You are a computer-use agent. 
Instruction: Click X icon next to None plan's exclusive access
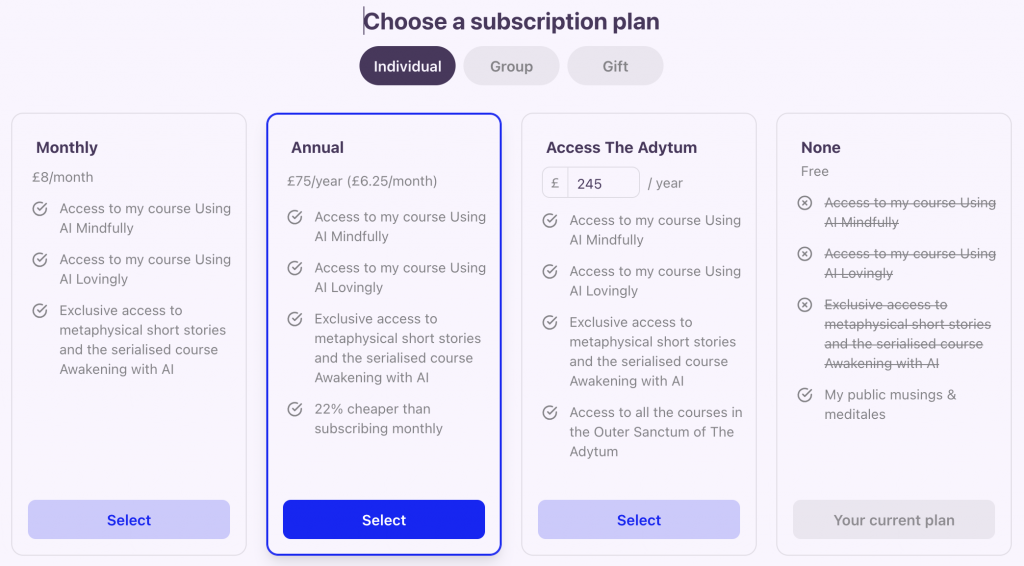click(805, 305)
